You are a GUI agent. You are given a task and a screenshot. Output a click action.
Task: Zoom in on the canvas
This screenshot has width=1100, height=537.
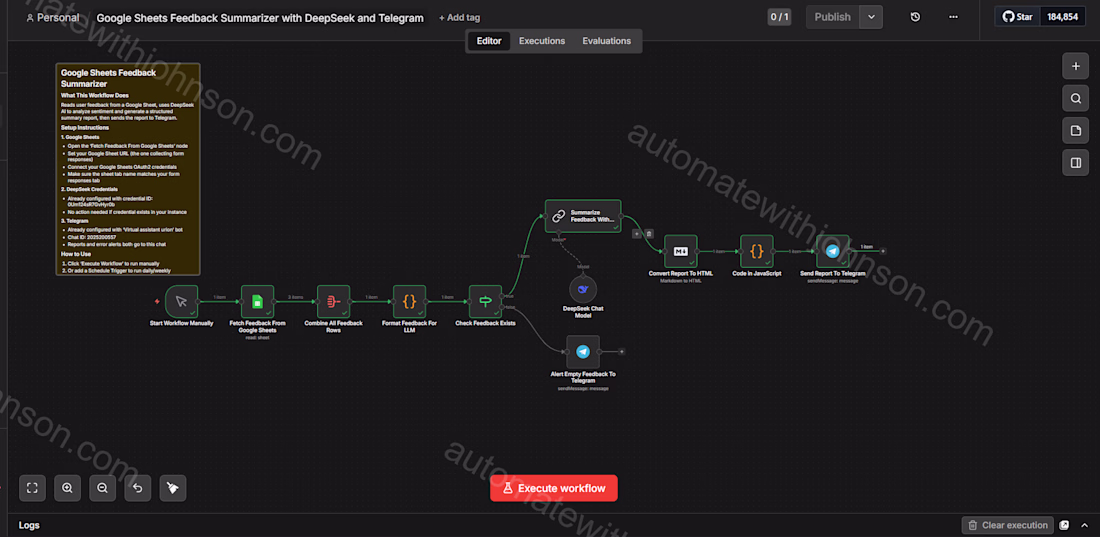(67, 488)
